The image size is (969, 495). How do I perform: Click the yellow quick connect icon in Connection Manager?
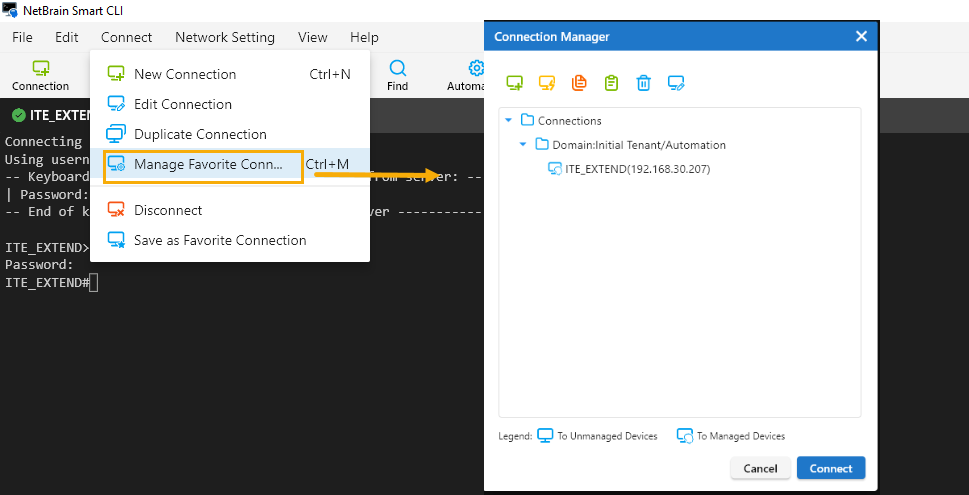[x=546, y=83]
